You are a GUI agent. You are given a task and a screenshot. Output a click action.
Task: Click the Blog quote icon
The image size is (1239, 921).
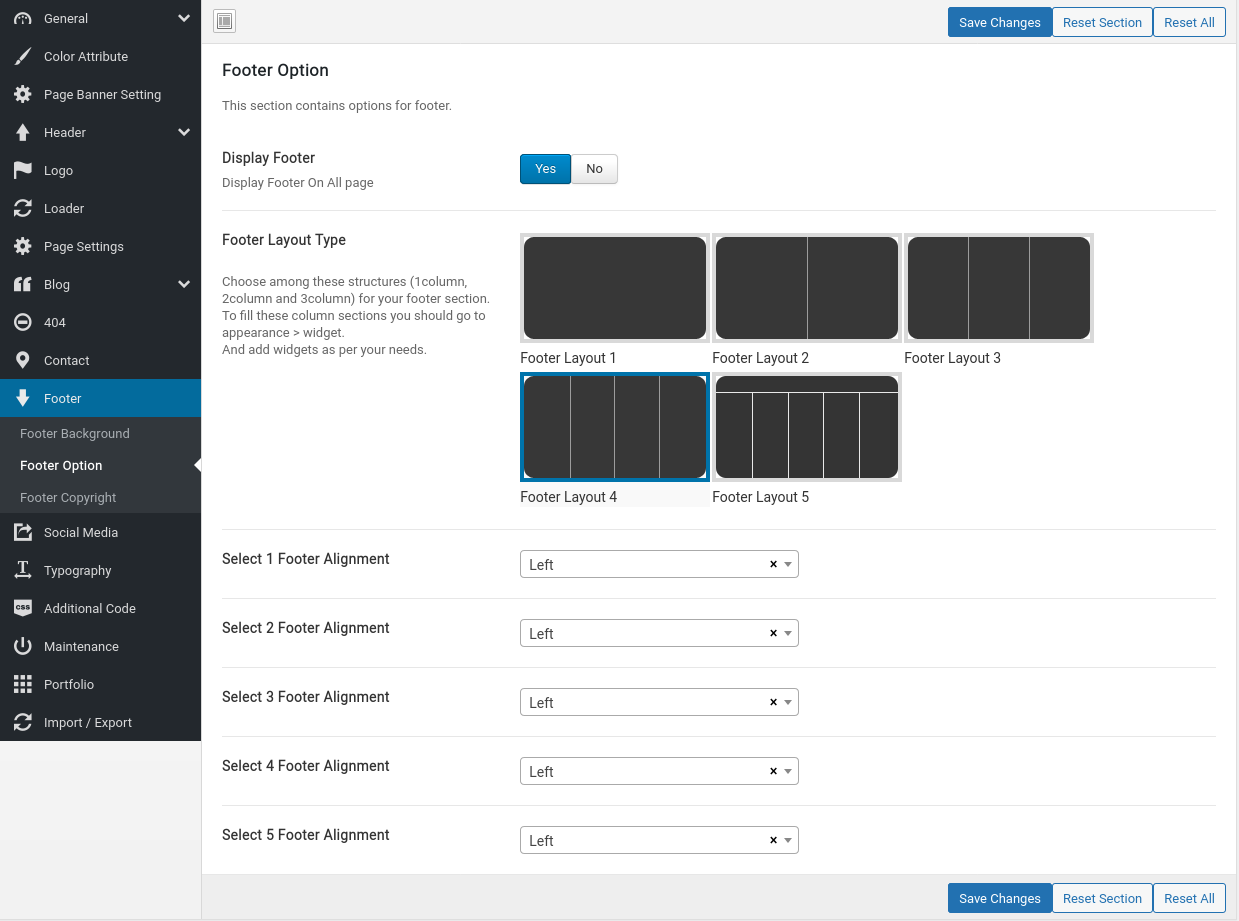coord(22,284)
